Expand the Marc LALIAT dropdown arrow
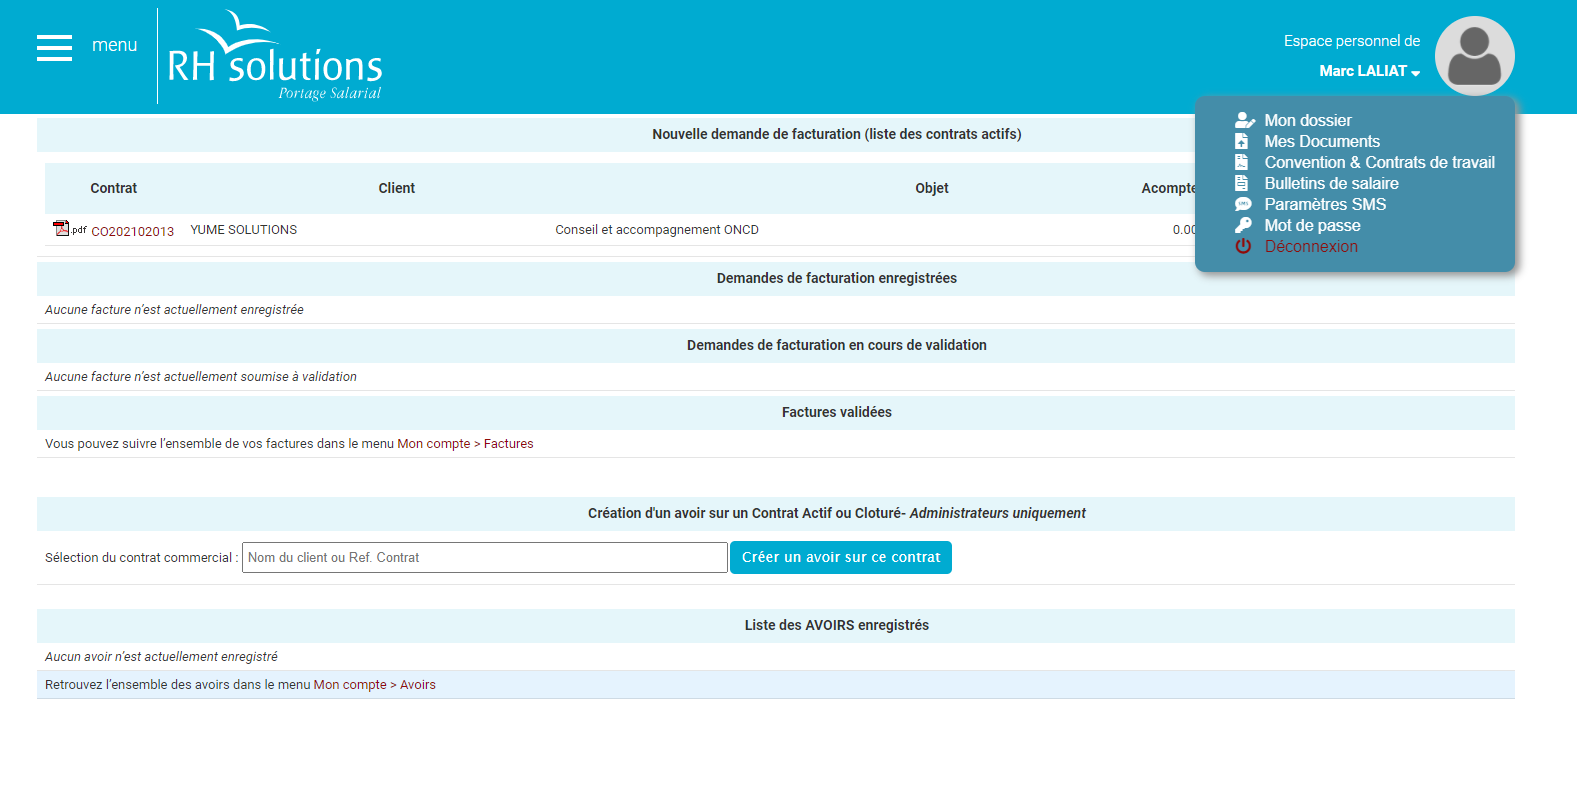Viewport: 1577px width, 804px height. click(x=1415, y=73)
